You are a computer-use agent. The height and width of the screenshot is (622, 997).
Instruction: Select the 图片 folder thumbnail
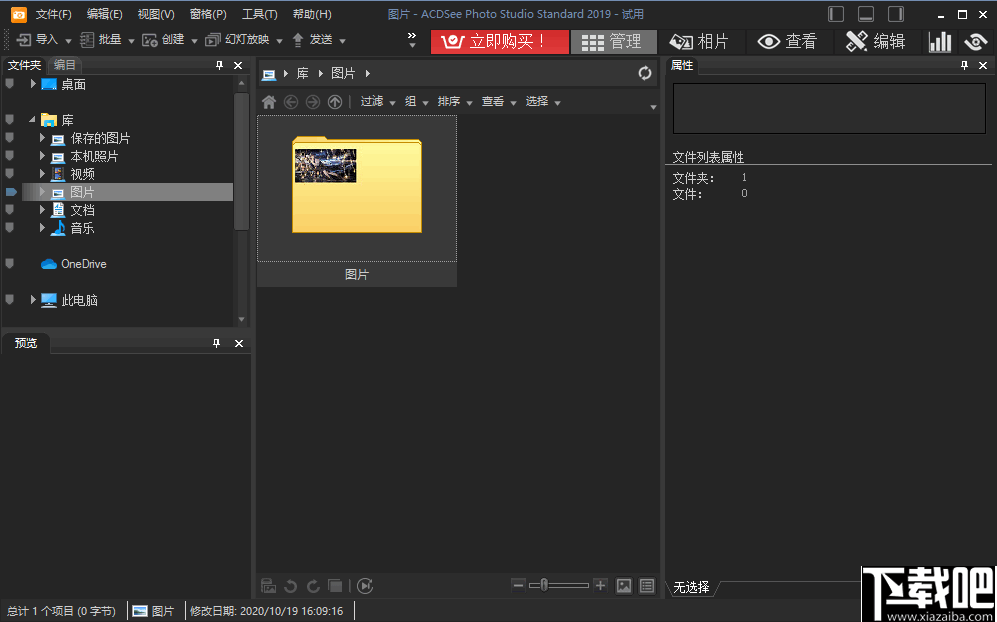pyautogui.click(x=356, y=186)
